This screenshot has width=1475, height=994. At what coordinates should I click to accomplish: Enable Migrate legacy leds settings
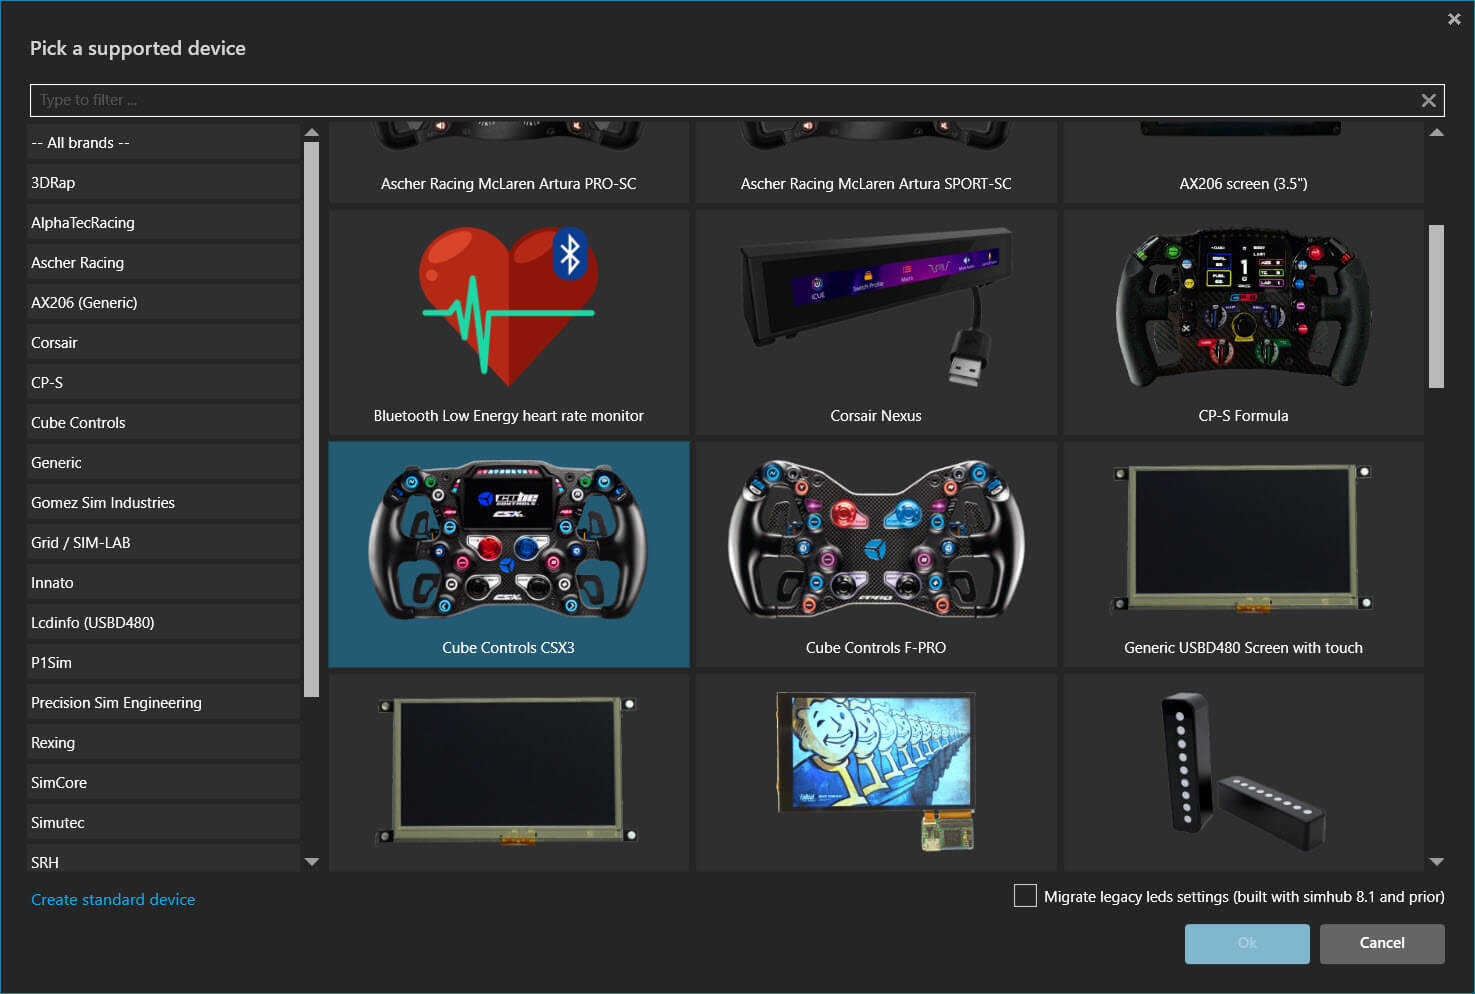point(1024,896)
